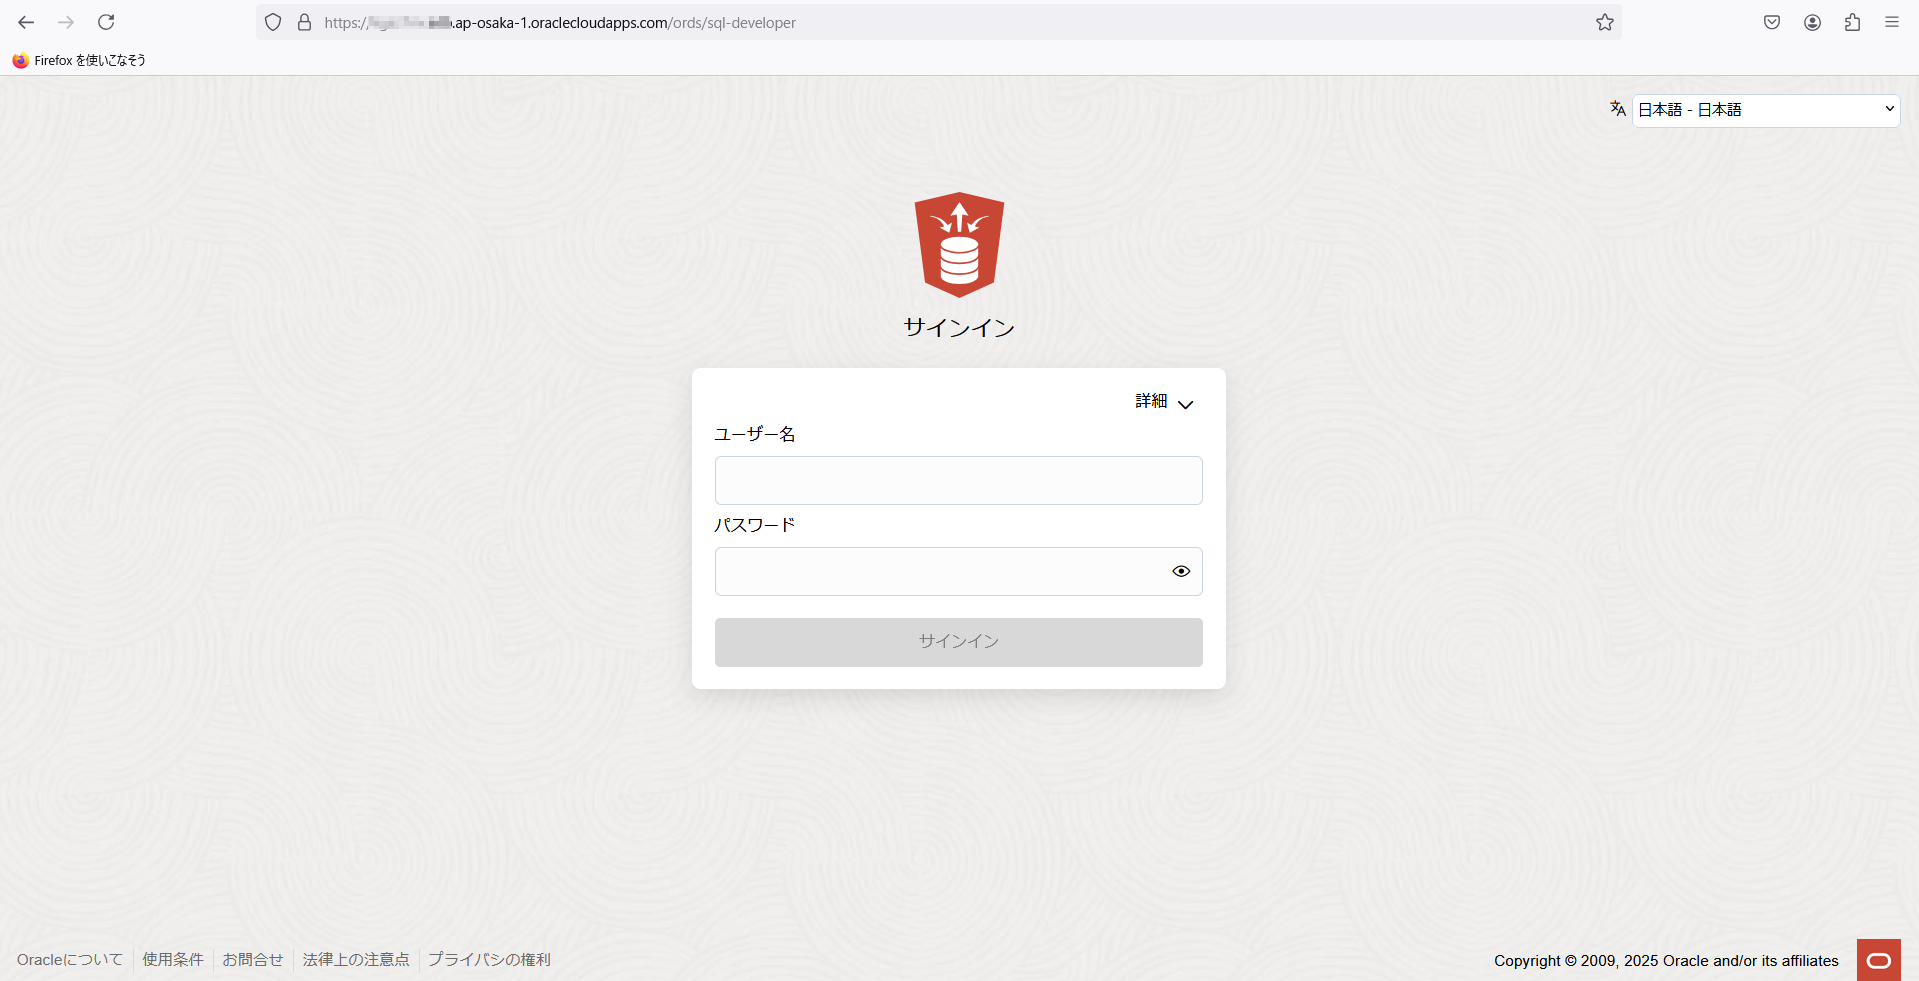Click the browser address bar URL
Viewport: 1919px width, 981px height.
tap(560, 22)
